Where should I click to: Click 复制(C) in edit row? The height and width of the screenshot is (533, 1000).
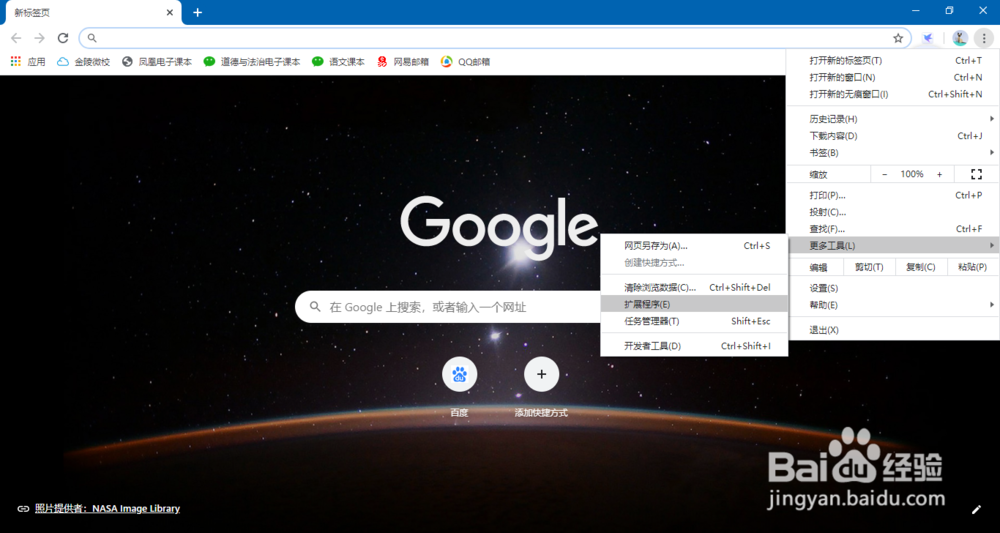pos(921,267)
